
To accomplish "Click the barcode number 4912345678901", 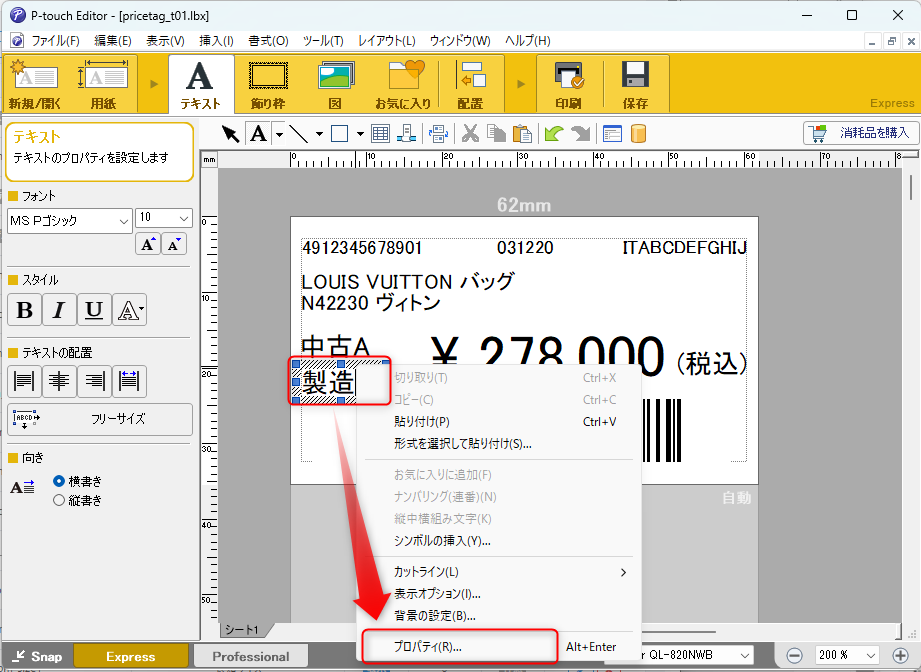I will [362, 248].
